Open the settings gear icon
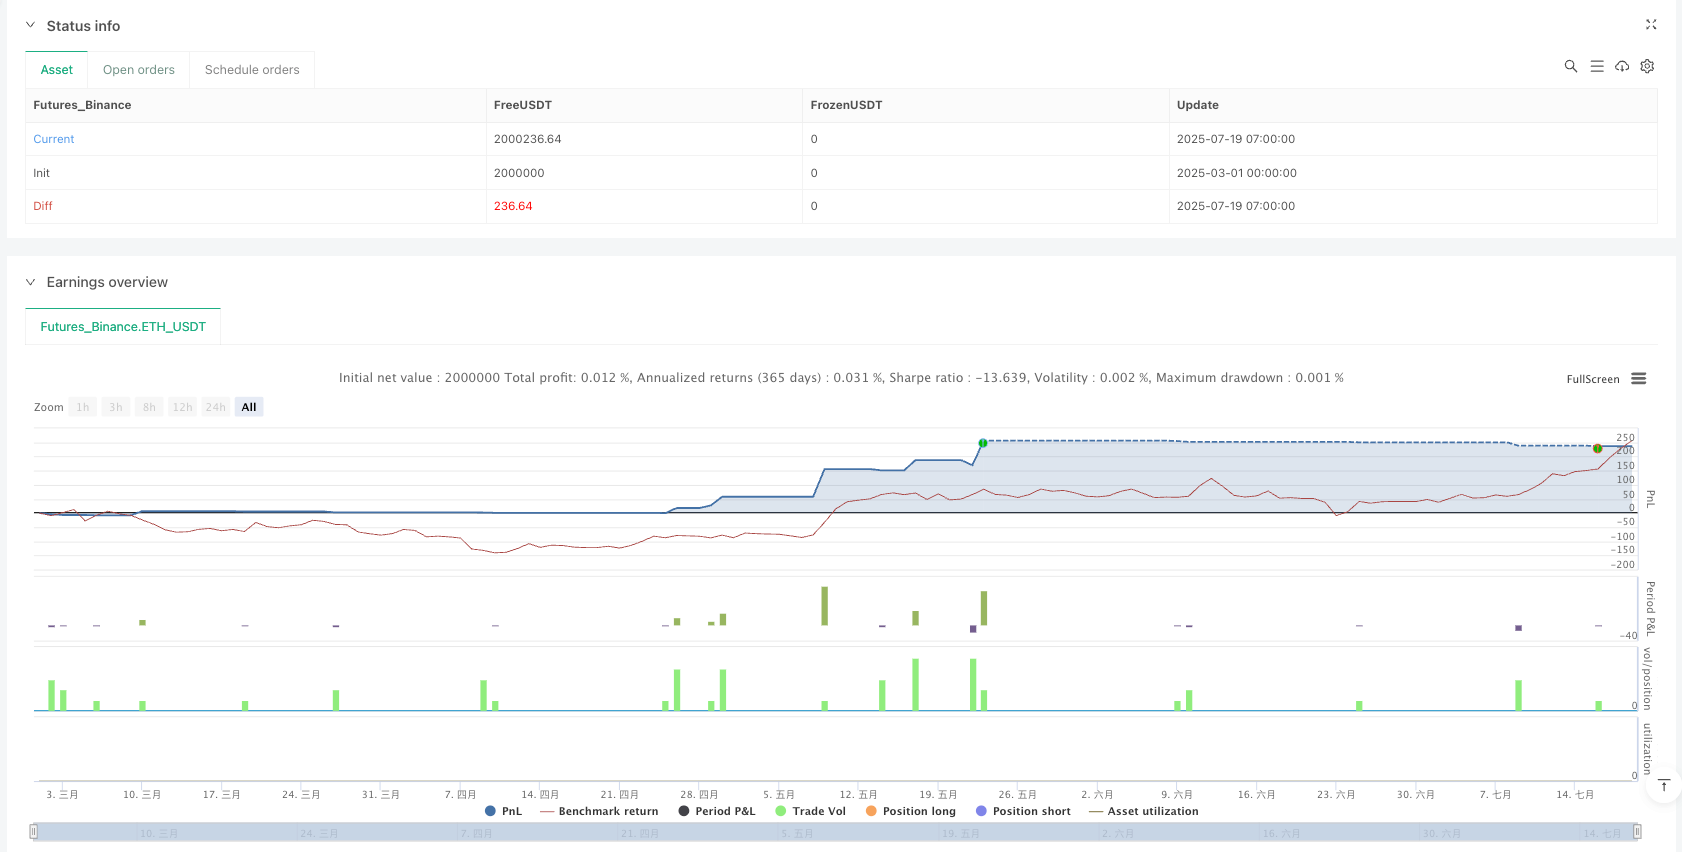Screen dimensions: 1682x852 1647,66
